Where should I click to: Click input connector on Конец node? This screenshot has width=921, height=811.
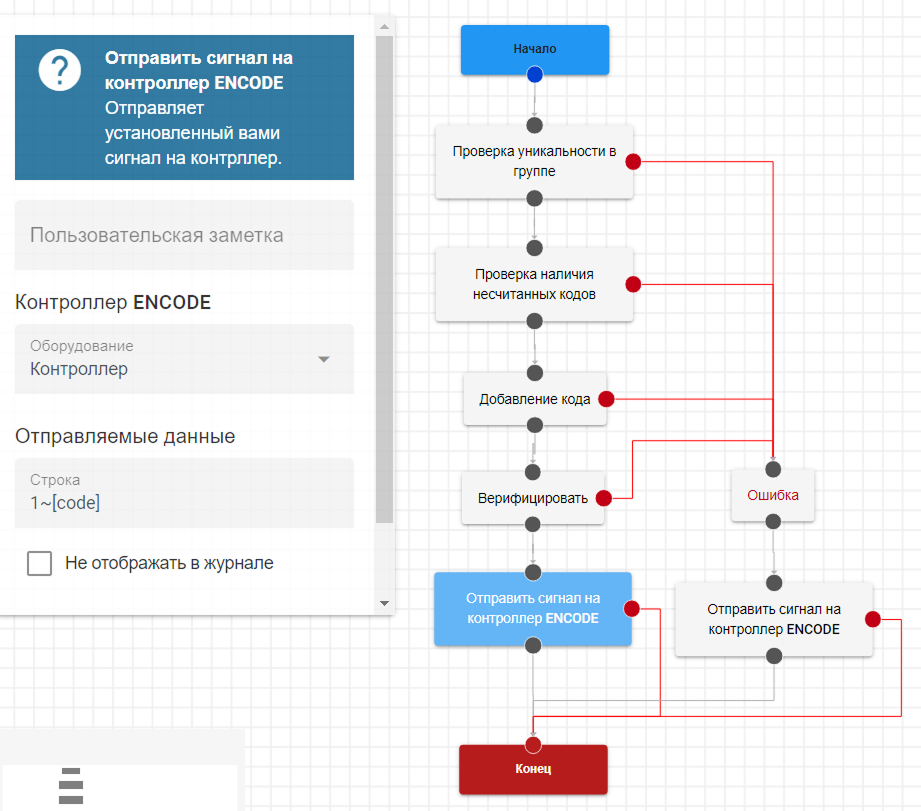coord(533,745)
